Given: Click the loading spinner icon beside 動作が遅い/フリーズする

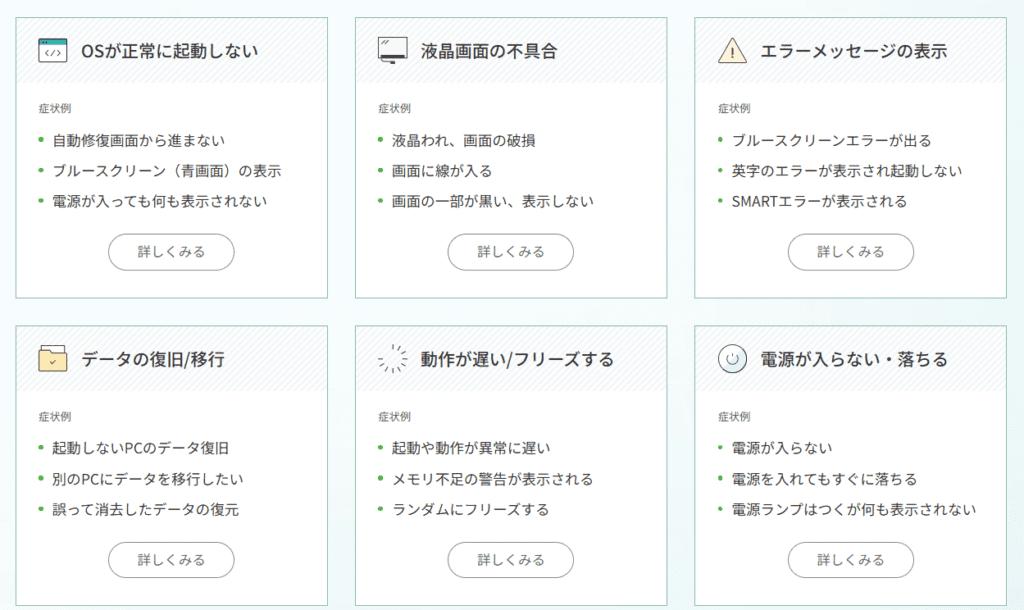Looking at the screenshot, I should coord(392,359).
